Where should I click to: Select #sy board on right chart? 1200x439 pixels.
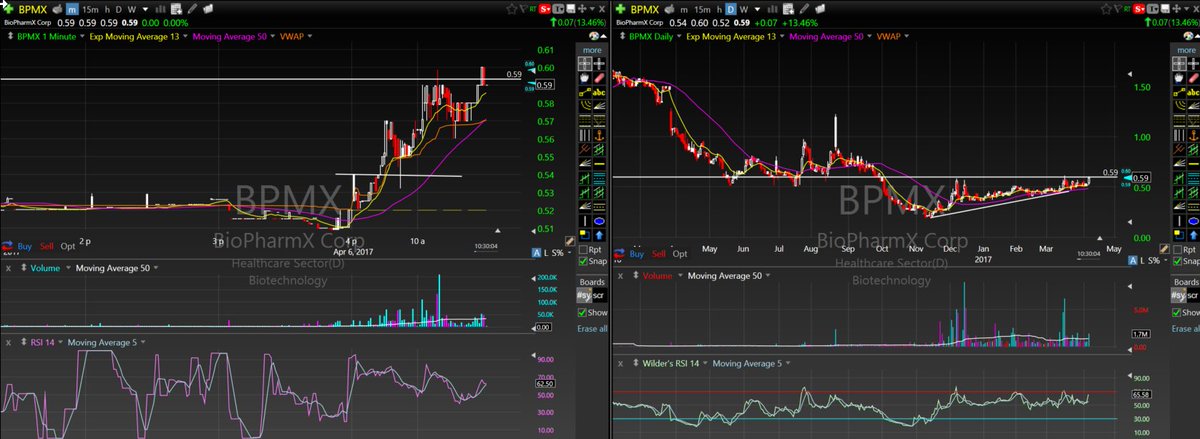tap(1178, 295)
